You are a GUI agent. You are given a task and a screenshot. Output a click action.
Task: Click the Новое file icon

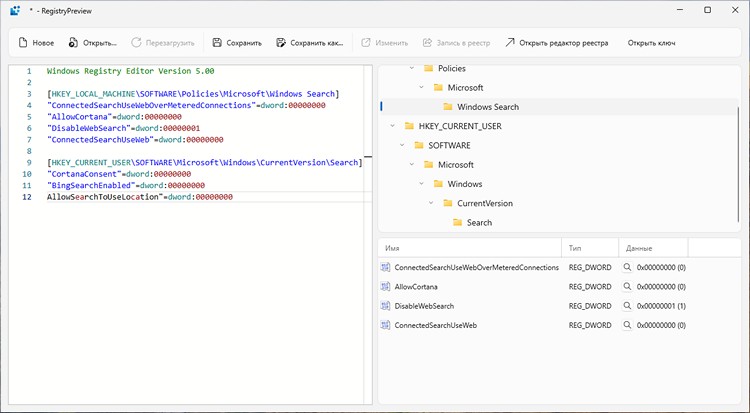point(23,43)
